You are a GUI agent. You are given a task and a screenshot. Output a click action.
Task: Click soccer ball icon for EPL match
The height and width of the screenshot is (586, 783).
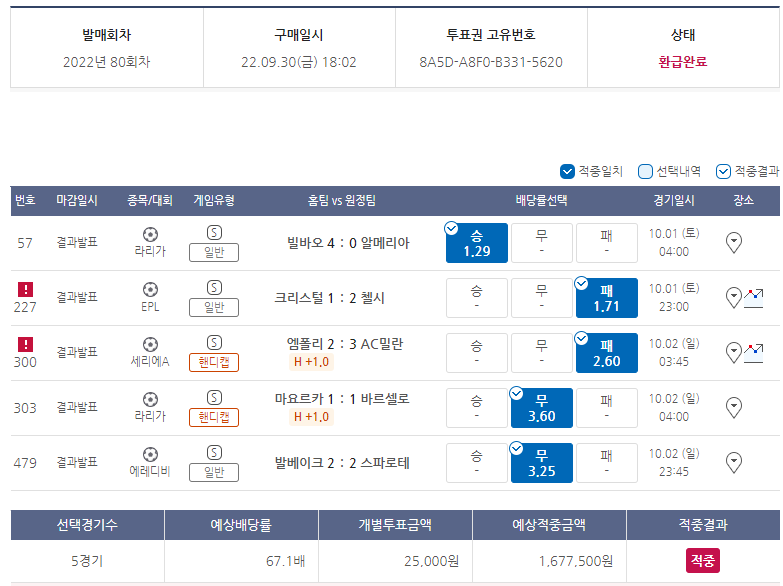click(150, 290)
